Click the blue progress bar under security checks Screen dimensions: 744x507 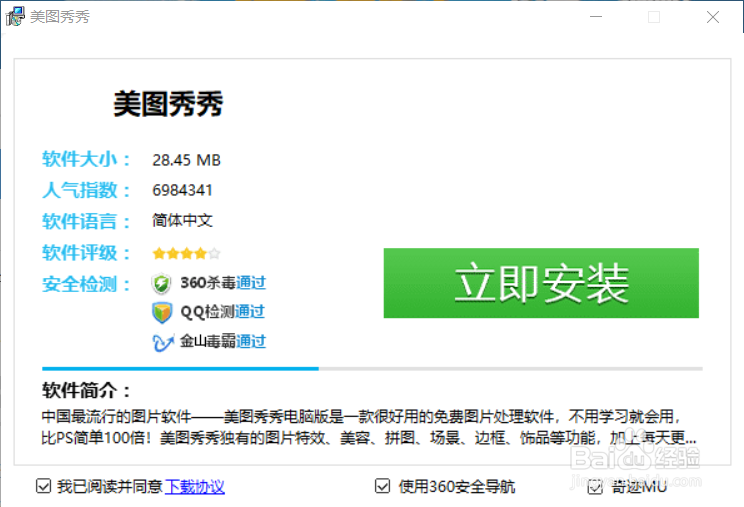180,368
